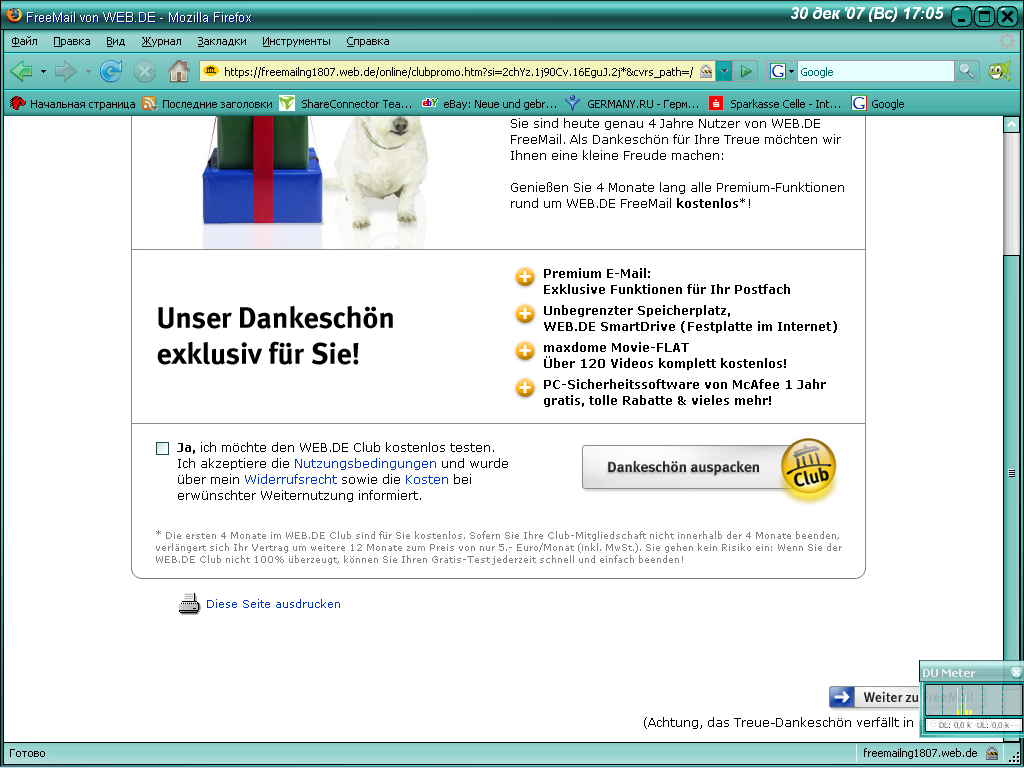Open the Forward history dropdown arrow
Viewport: 1024px width, 768px height.
click(88, 71)
